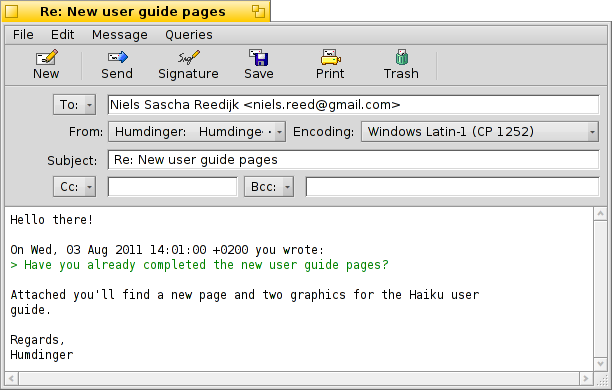Viewport: 612px width, 390px height.
Task: Open the Edit menu
Action: tap(62, 35)
